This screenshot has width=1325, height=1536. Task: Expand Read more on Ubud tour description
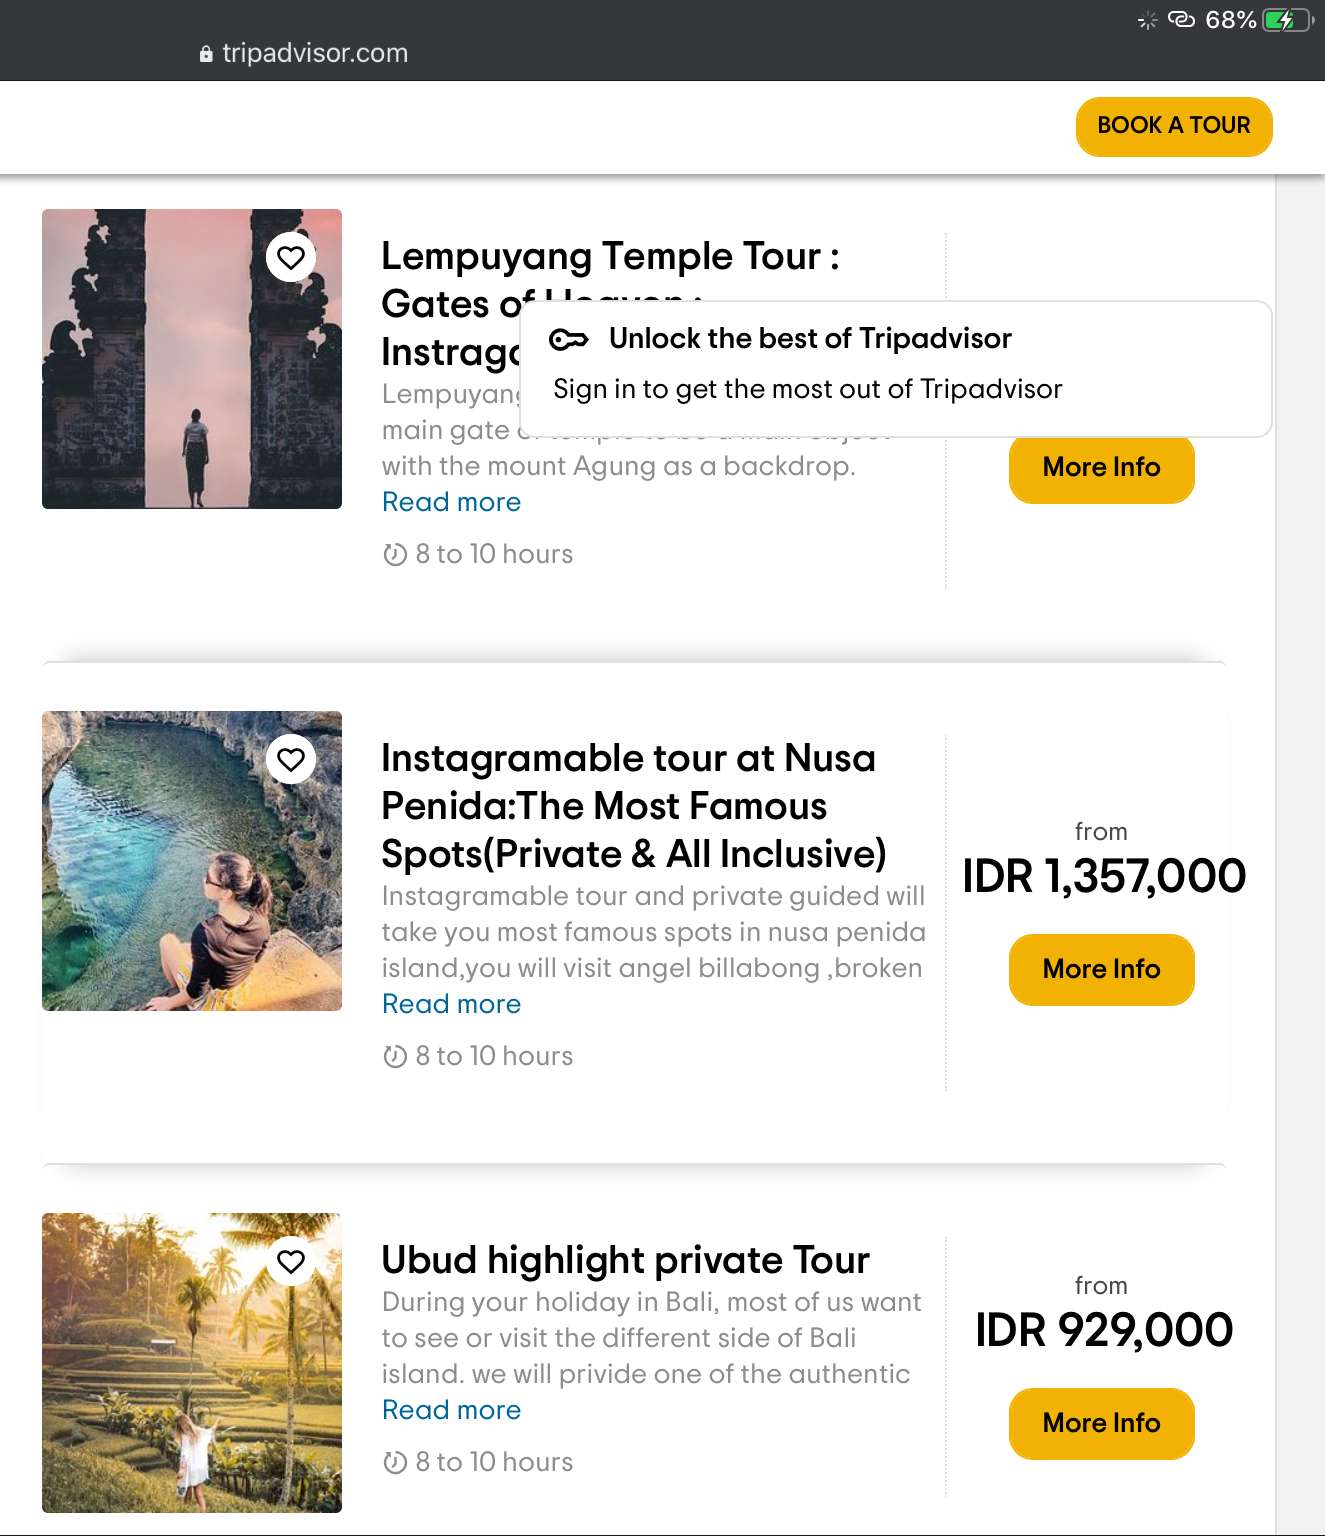451,1410
